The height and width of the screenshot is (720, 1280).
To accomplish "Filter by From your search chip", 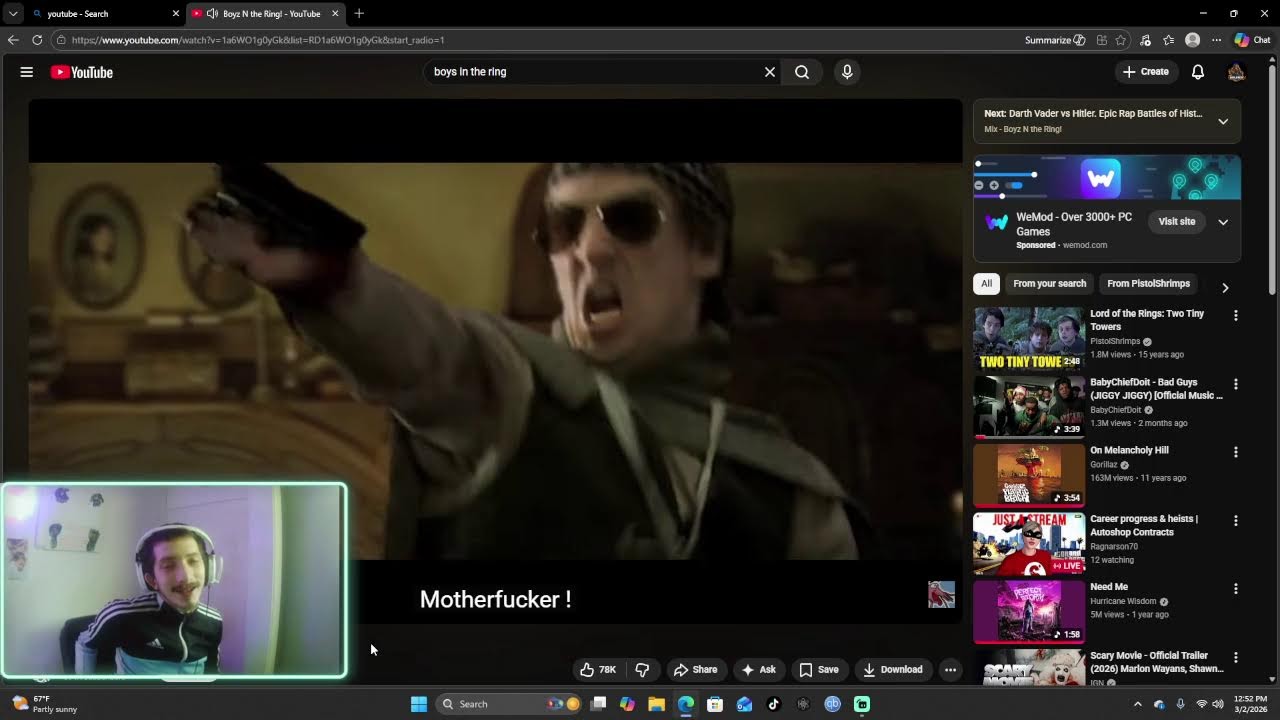I will point(1049,284).
